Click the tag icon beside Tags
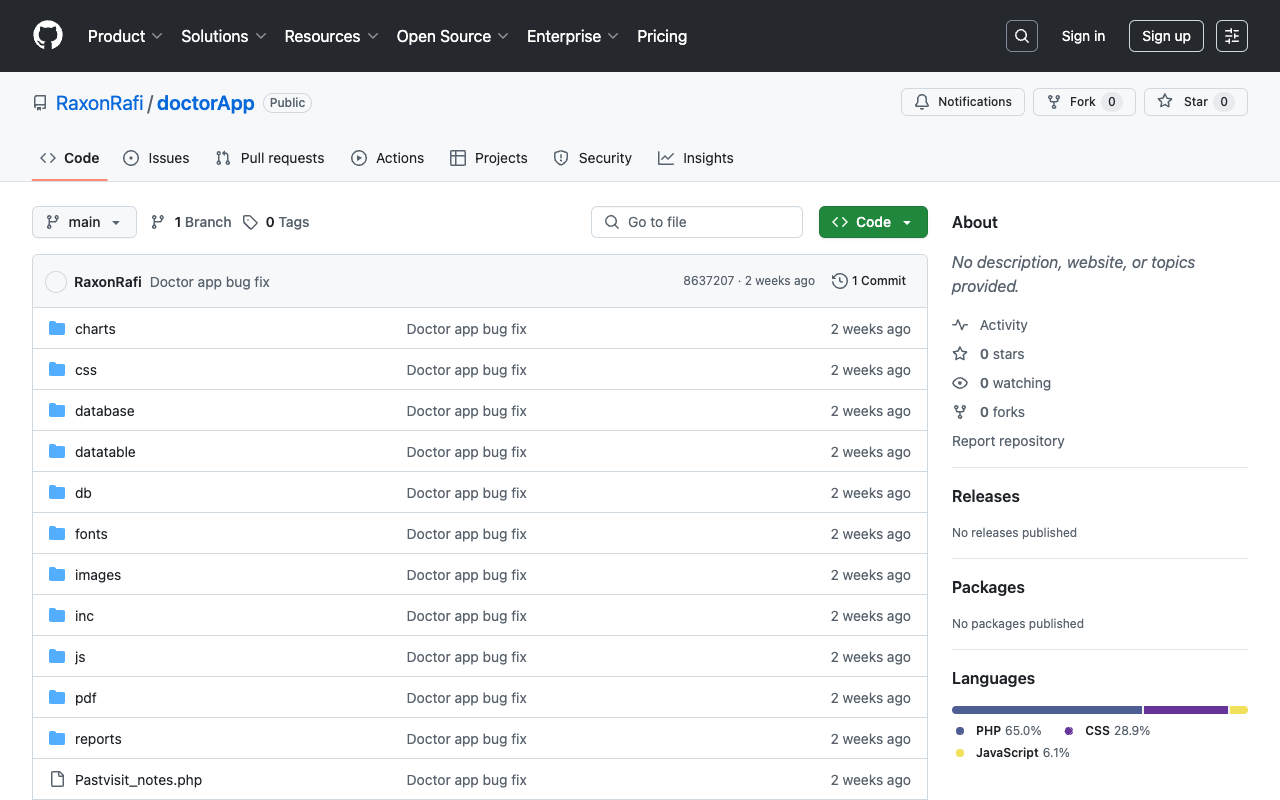This screenshot has width=1280, height=800. click(x=250, y=222)
